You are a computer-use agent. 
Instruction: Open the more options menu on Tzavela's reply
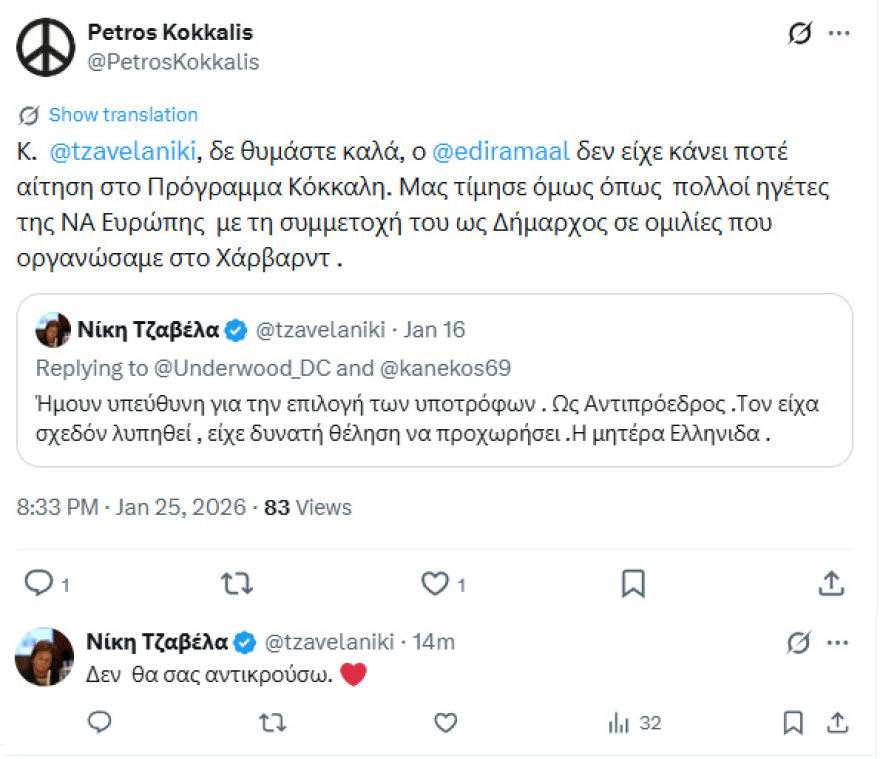pos(836,642)
